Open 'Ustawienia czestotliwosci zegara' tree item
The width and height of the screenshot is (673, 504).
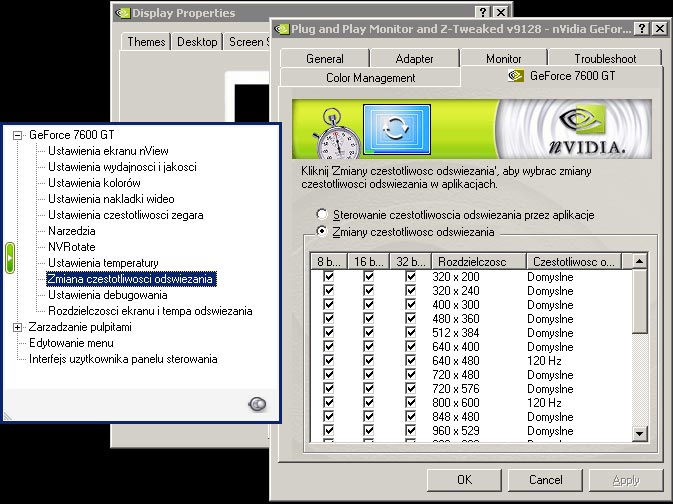126,215
